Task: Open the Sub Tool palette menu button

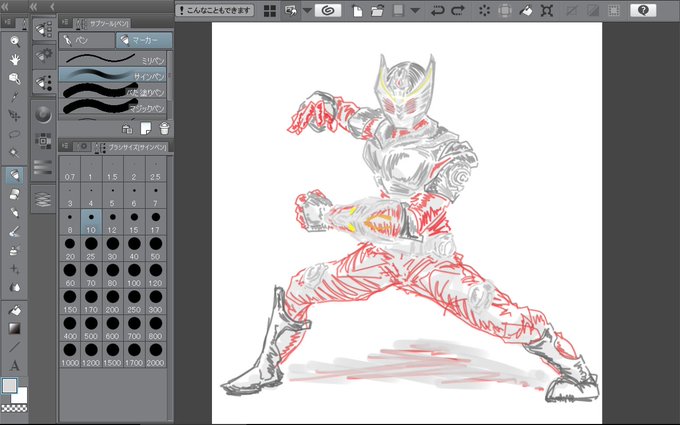Action: (x=65, y=23)
